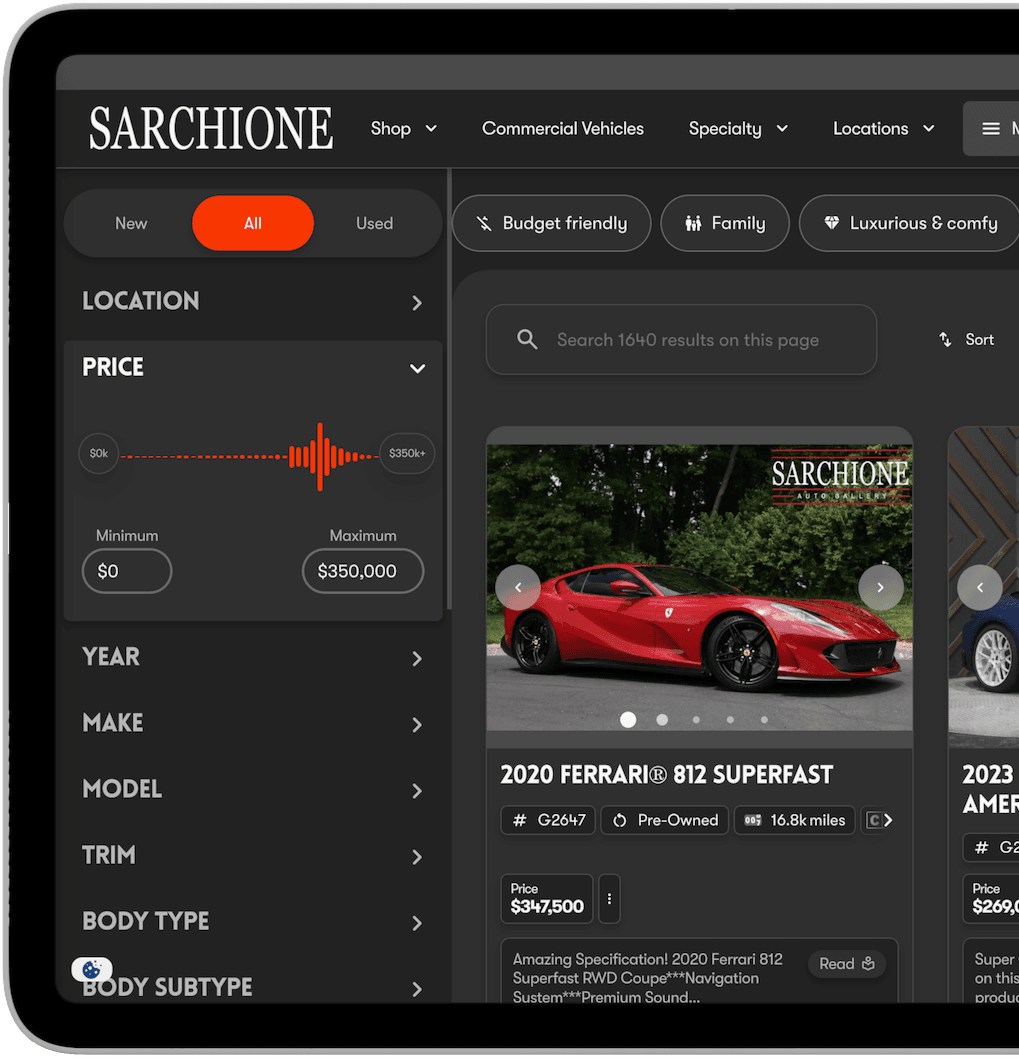Toggle the Luxurious & comfy chip
This screenshot has height=1060, width=1019.
[x=909, y=223]
